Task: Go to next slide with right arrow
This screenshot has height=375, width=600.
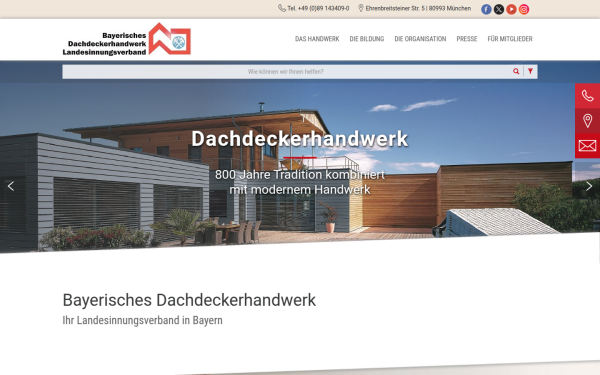Action: [589, 186]
